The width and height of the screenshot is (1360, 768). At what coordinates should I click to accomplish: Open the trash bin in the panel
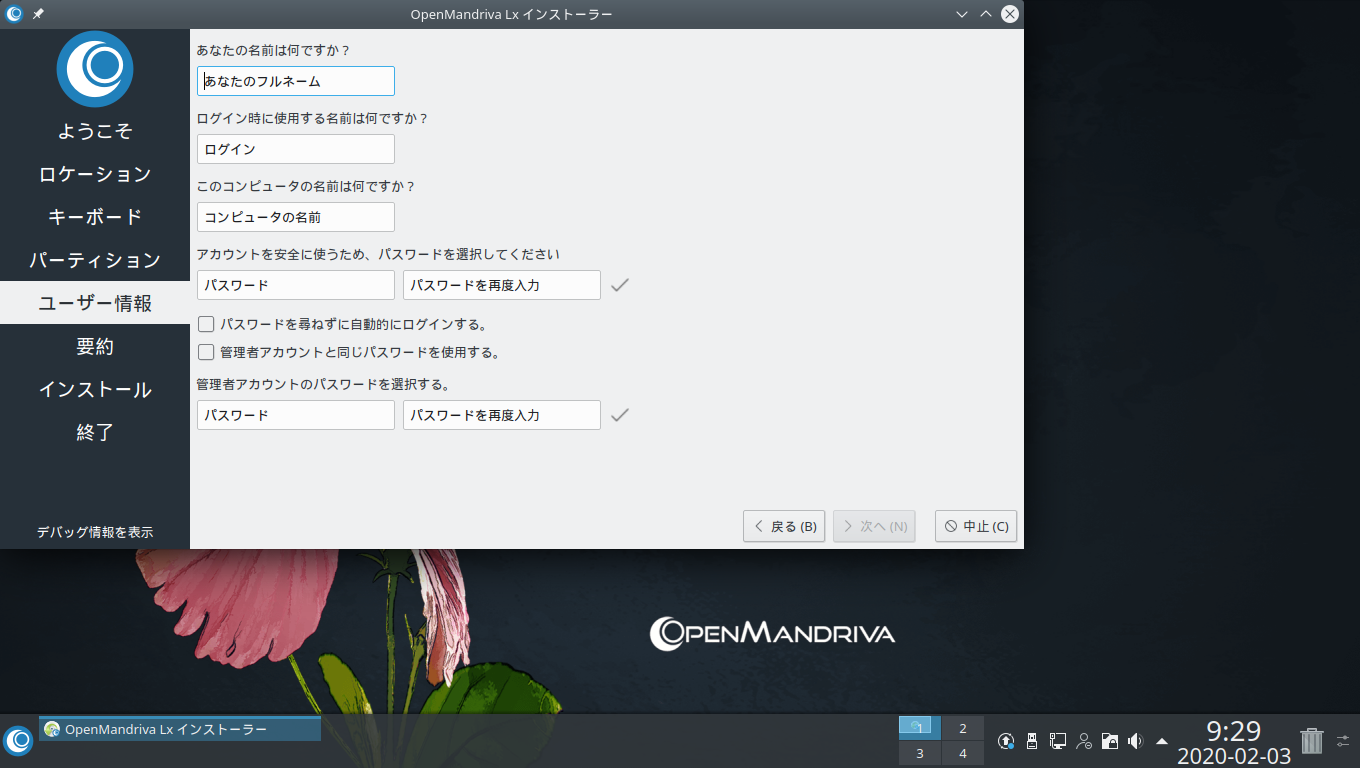pos(1312,741)
